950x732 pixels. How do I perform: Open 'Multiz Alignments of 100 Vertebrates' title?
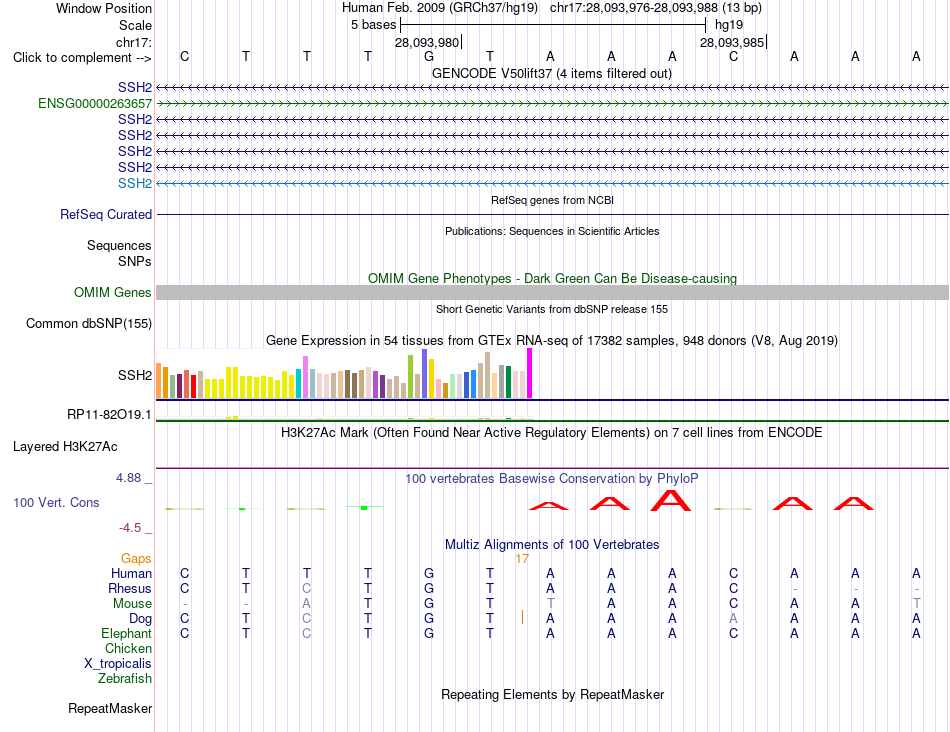(552, 544)
